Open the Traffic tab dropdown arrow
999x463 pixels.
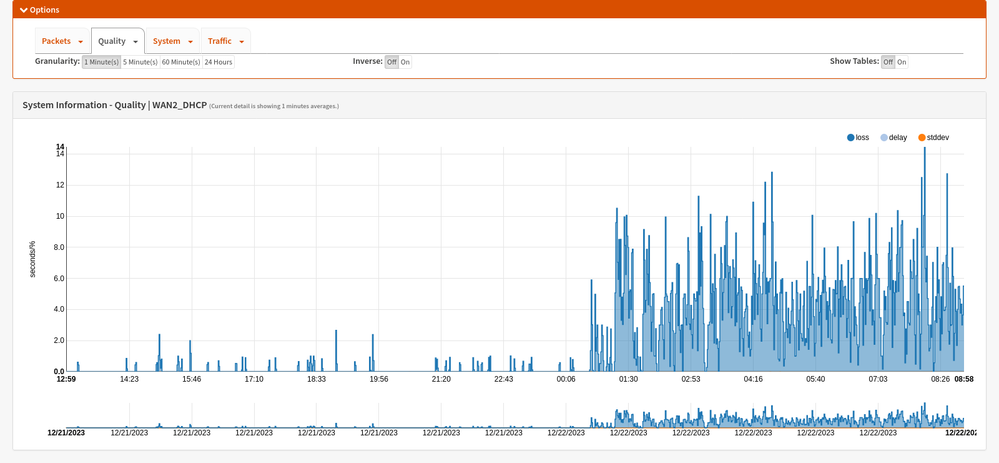pos(241,41)
